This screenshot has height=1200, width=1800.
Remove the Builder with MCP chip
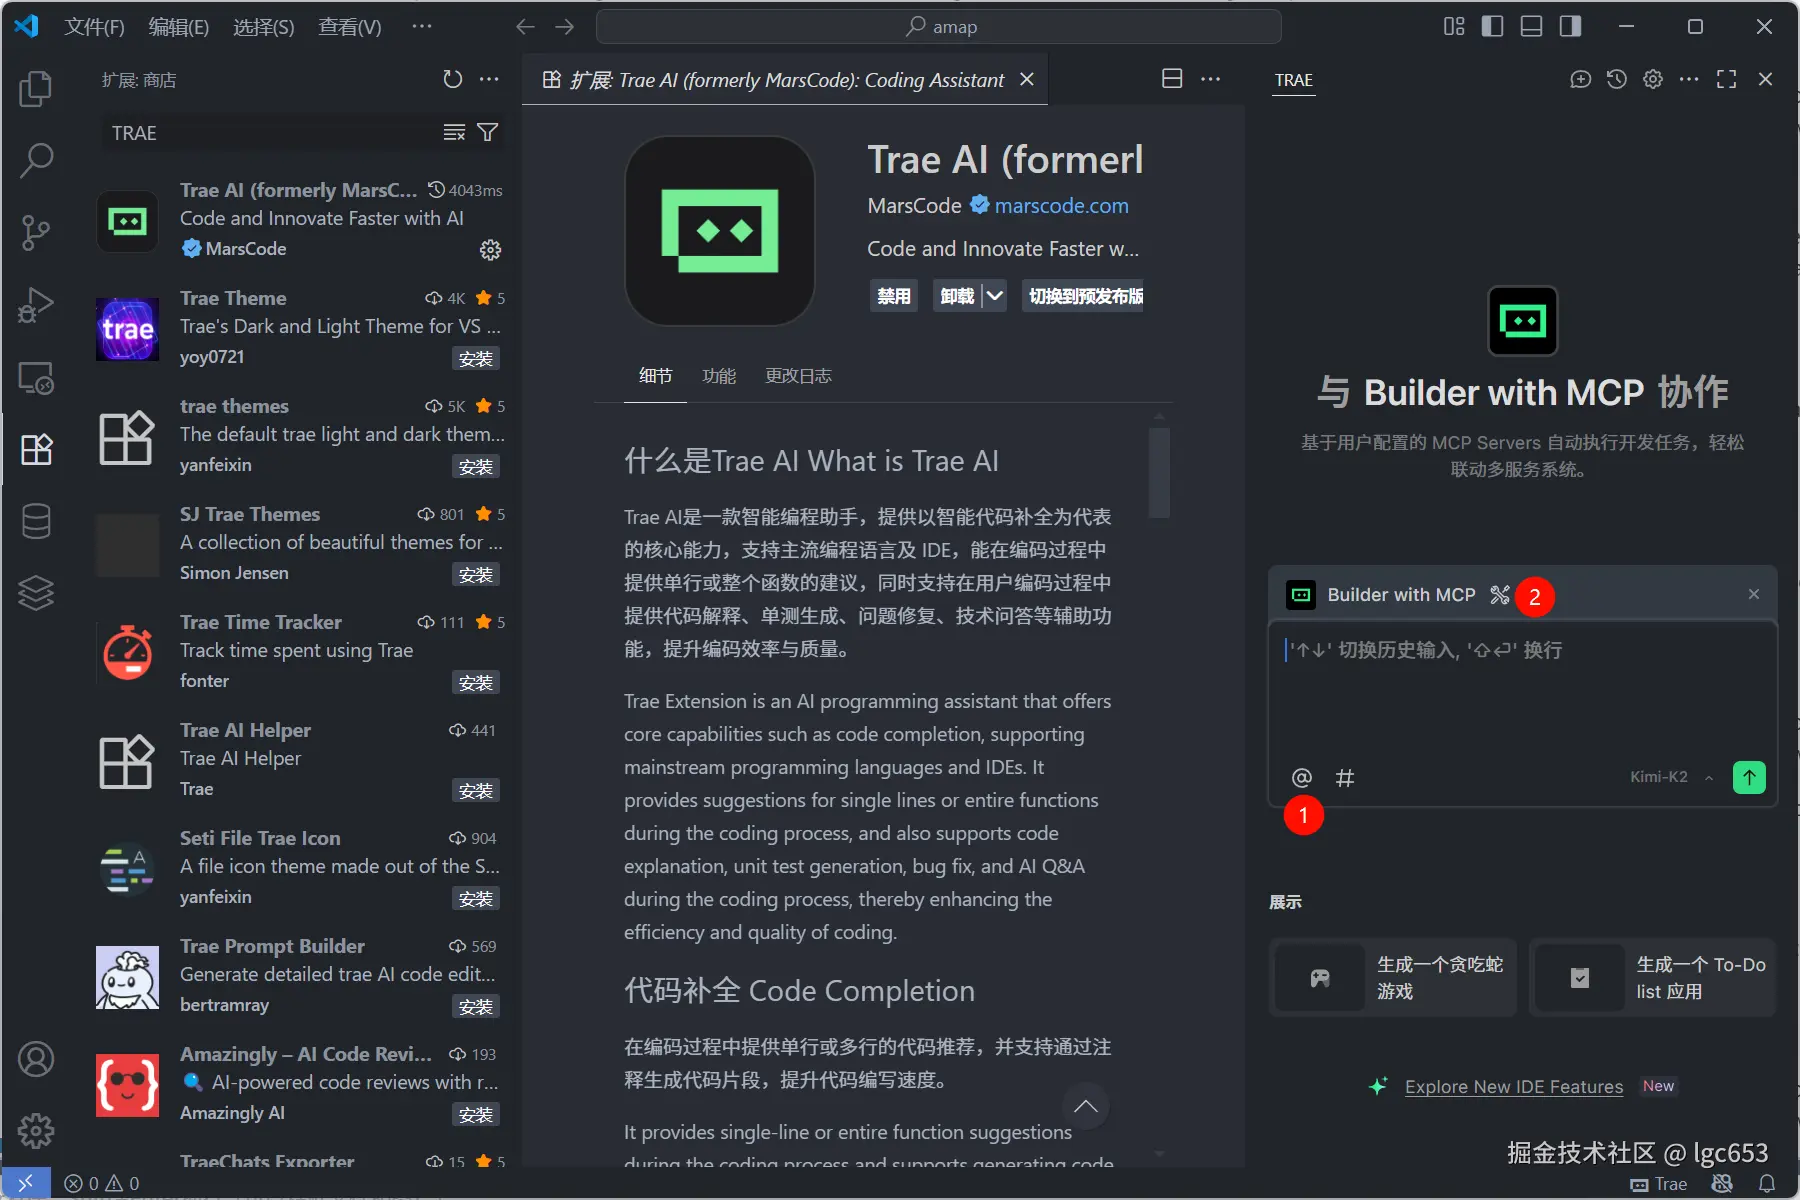pyautogui.click(x=1753, y=595)
